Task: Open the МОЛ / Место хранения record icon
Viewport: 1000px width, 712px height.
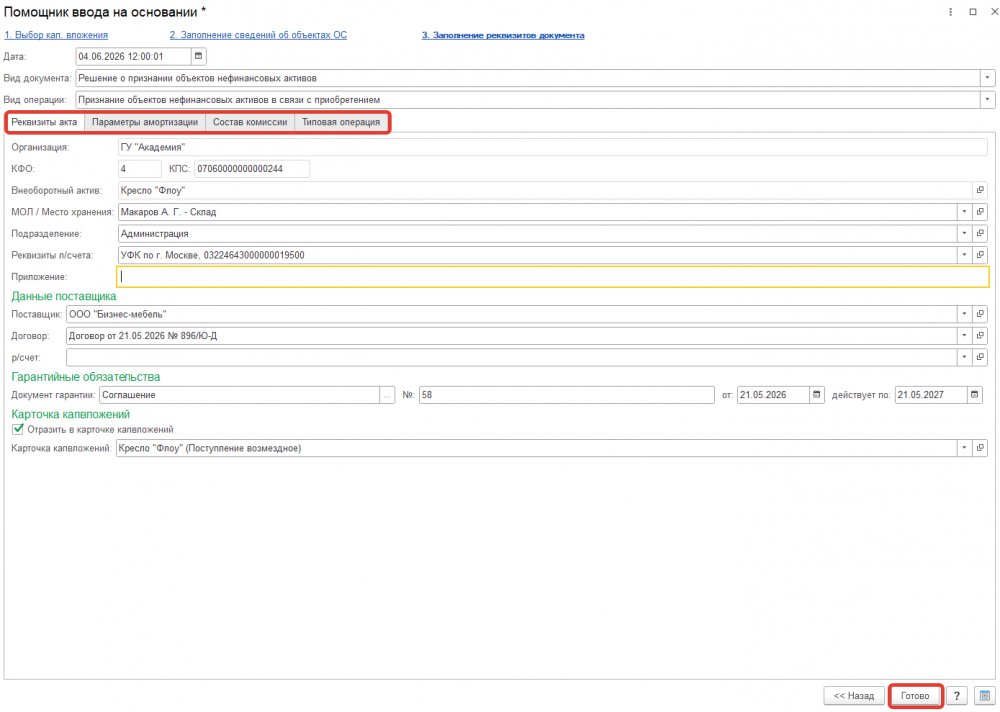Action: pos(980,212)
